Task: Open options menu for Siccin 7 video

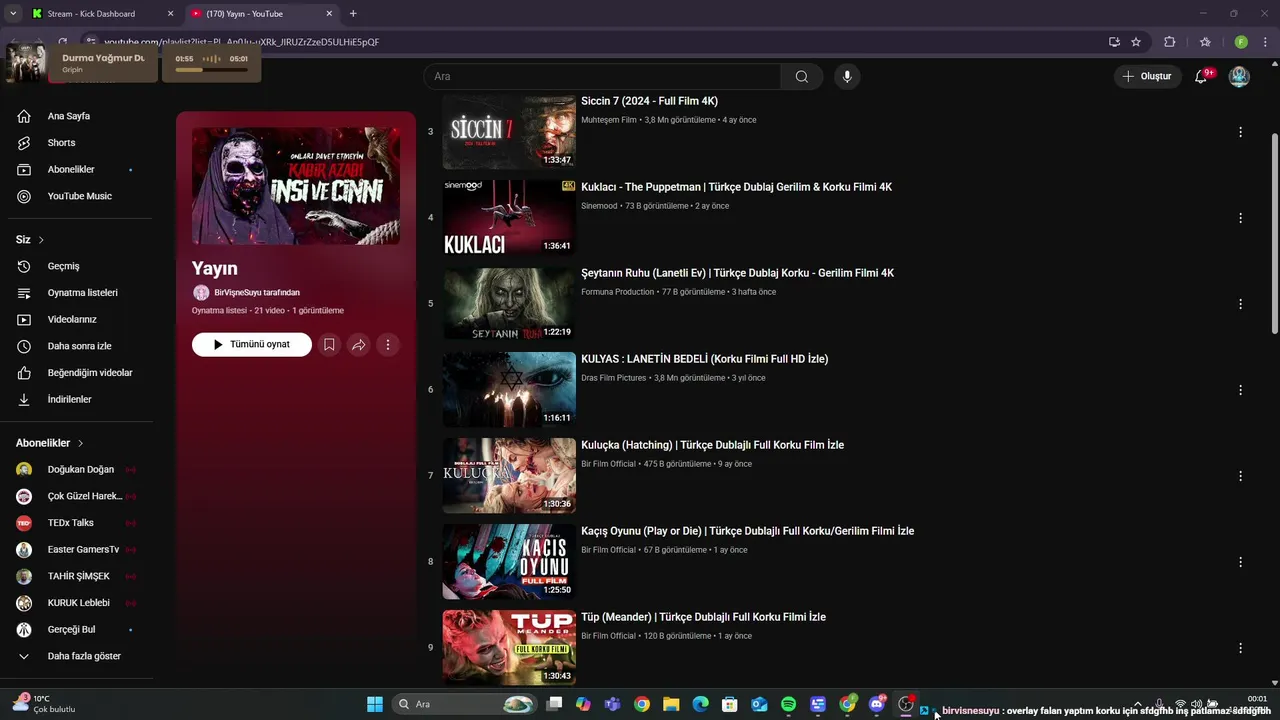Action: coord(1240,132)
